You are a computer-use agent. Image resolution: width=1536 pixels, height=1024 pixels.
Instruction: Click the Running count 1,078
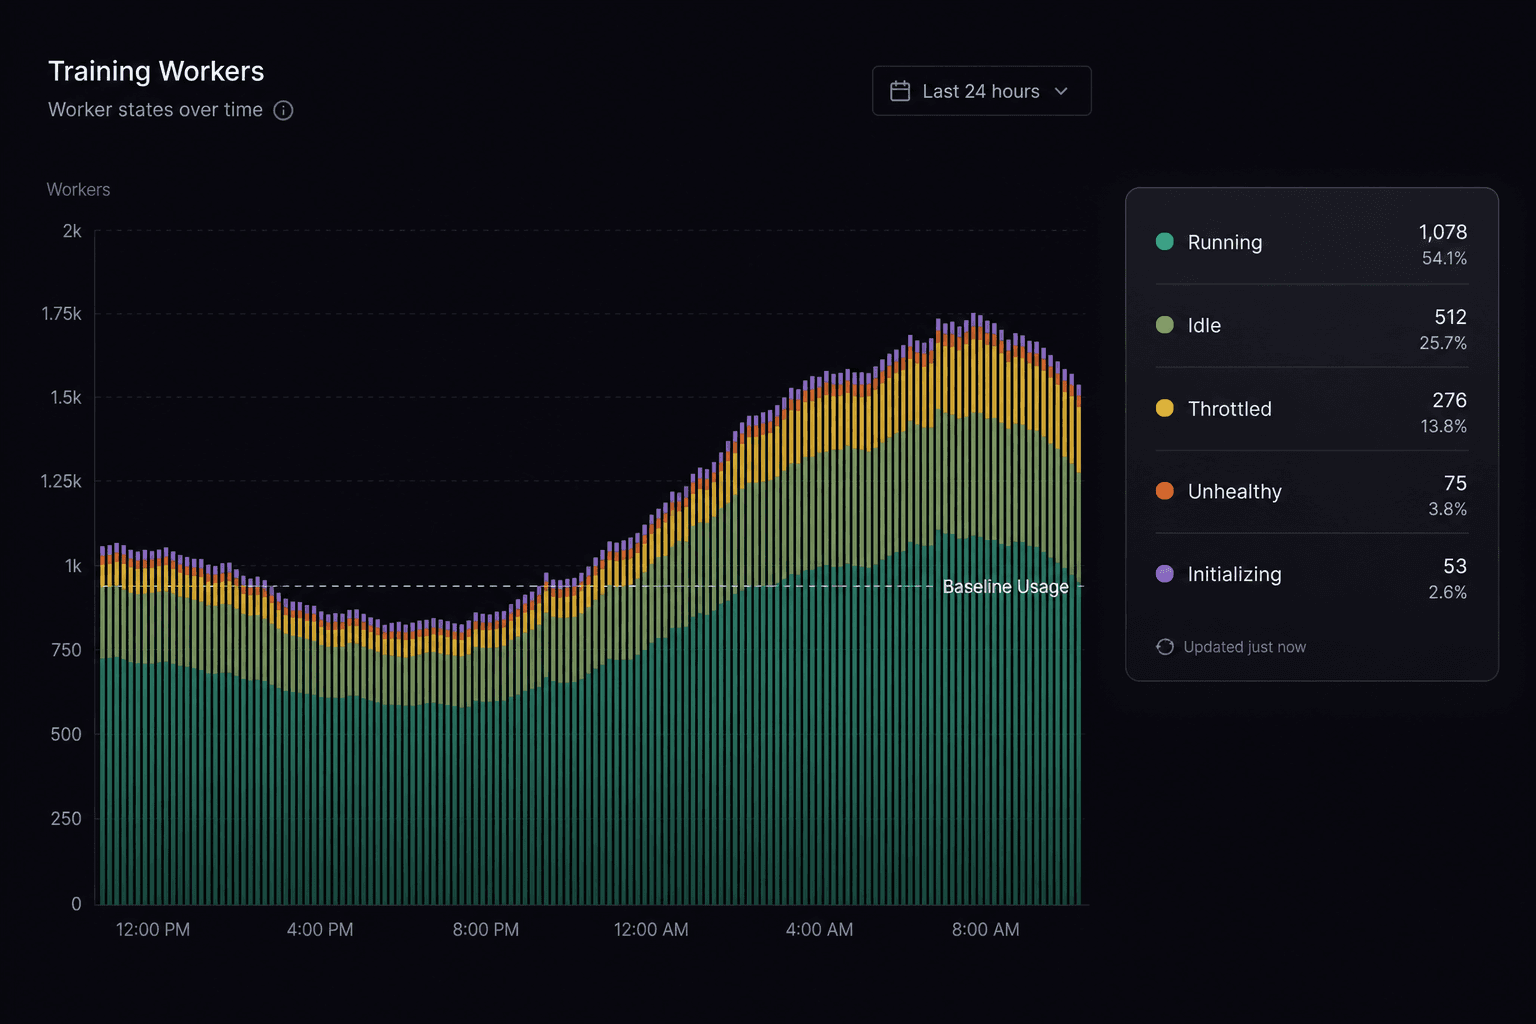click(1443, 232)
